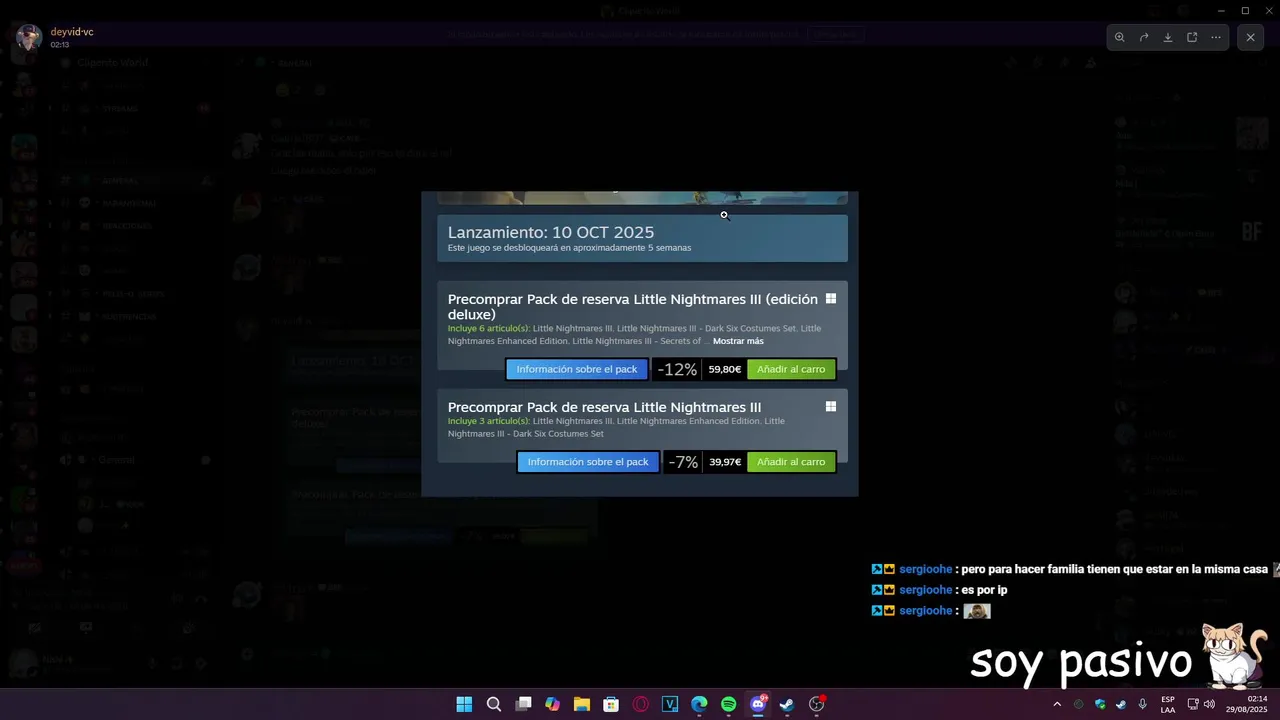Click the enlarged Little Nightmares III screenshot
The width and height of the screenshot is (1280, 720).
pyautogui.click(x=640, y=344)
